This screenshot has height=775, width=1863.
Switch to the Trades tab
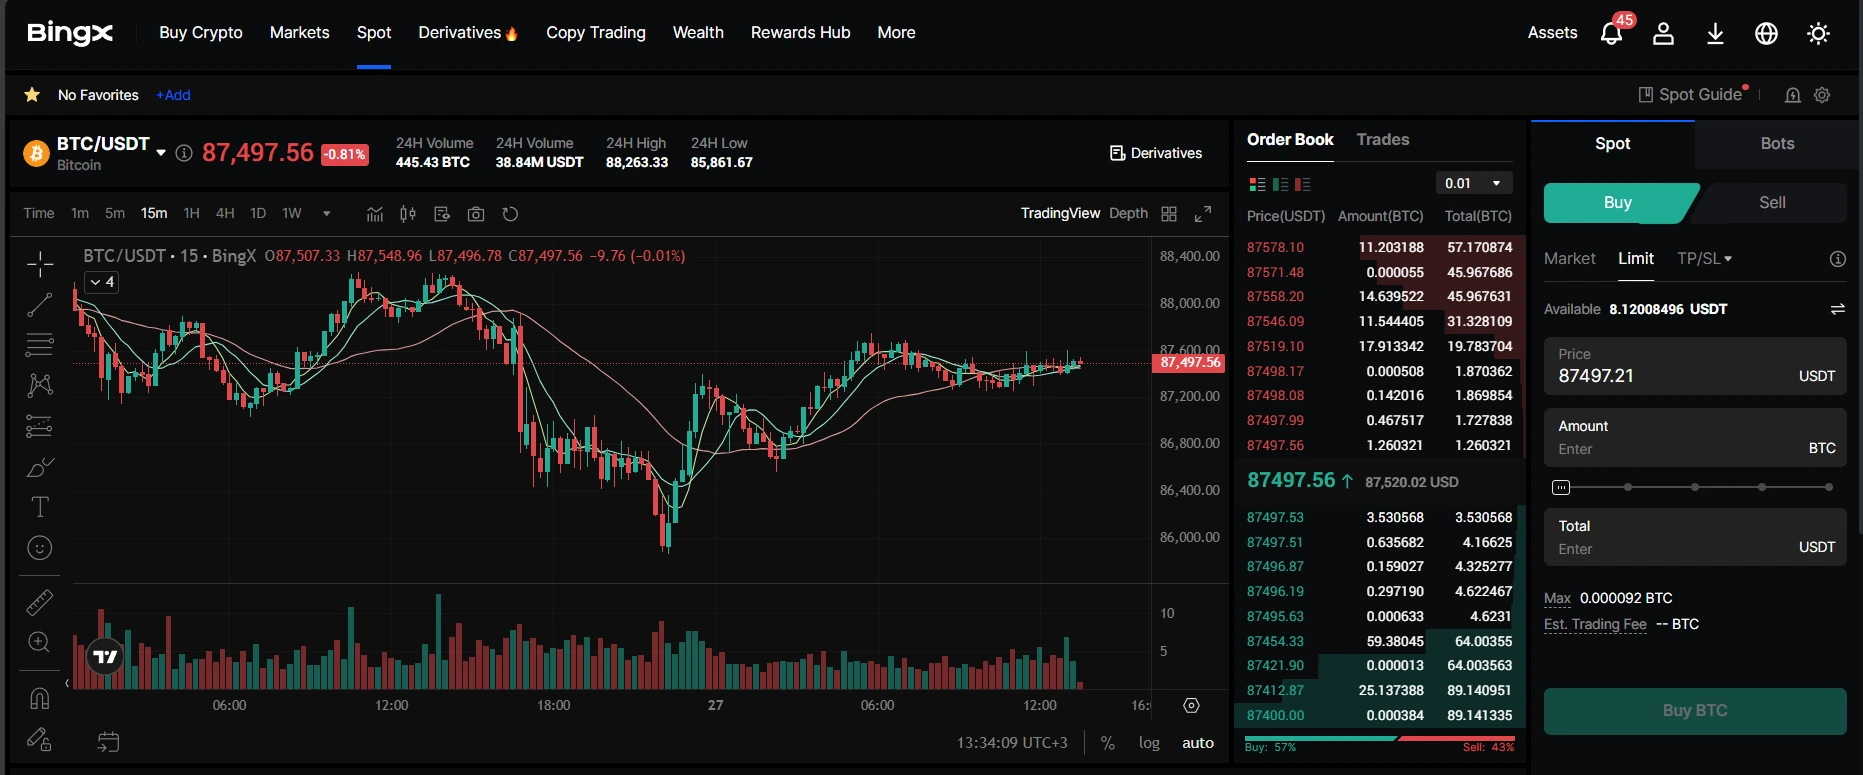pos(1382,140)
